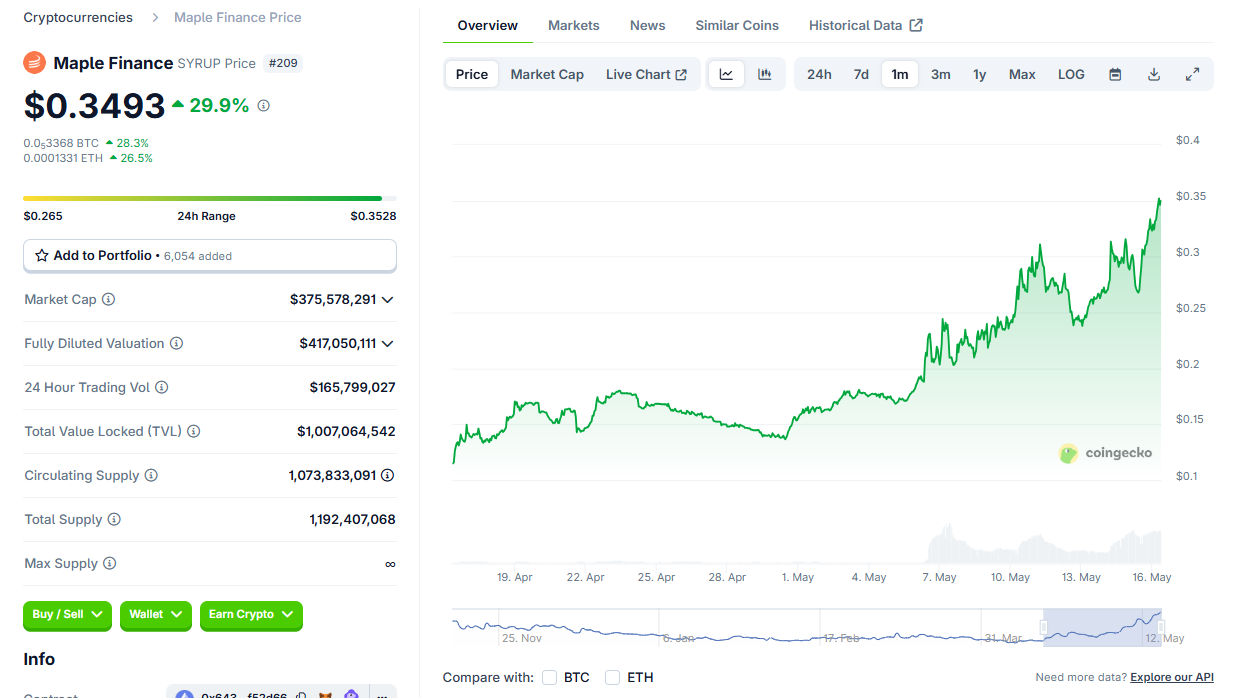Open the Historical Data tab
Image resolution: width=1253 pixels, height=698 pixels.
click(866, 25)
